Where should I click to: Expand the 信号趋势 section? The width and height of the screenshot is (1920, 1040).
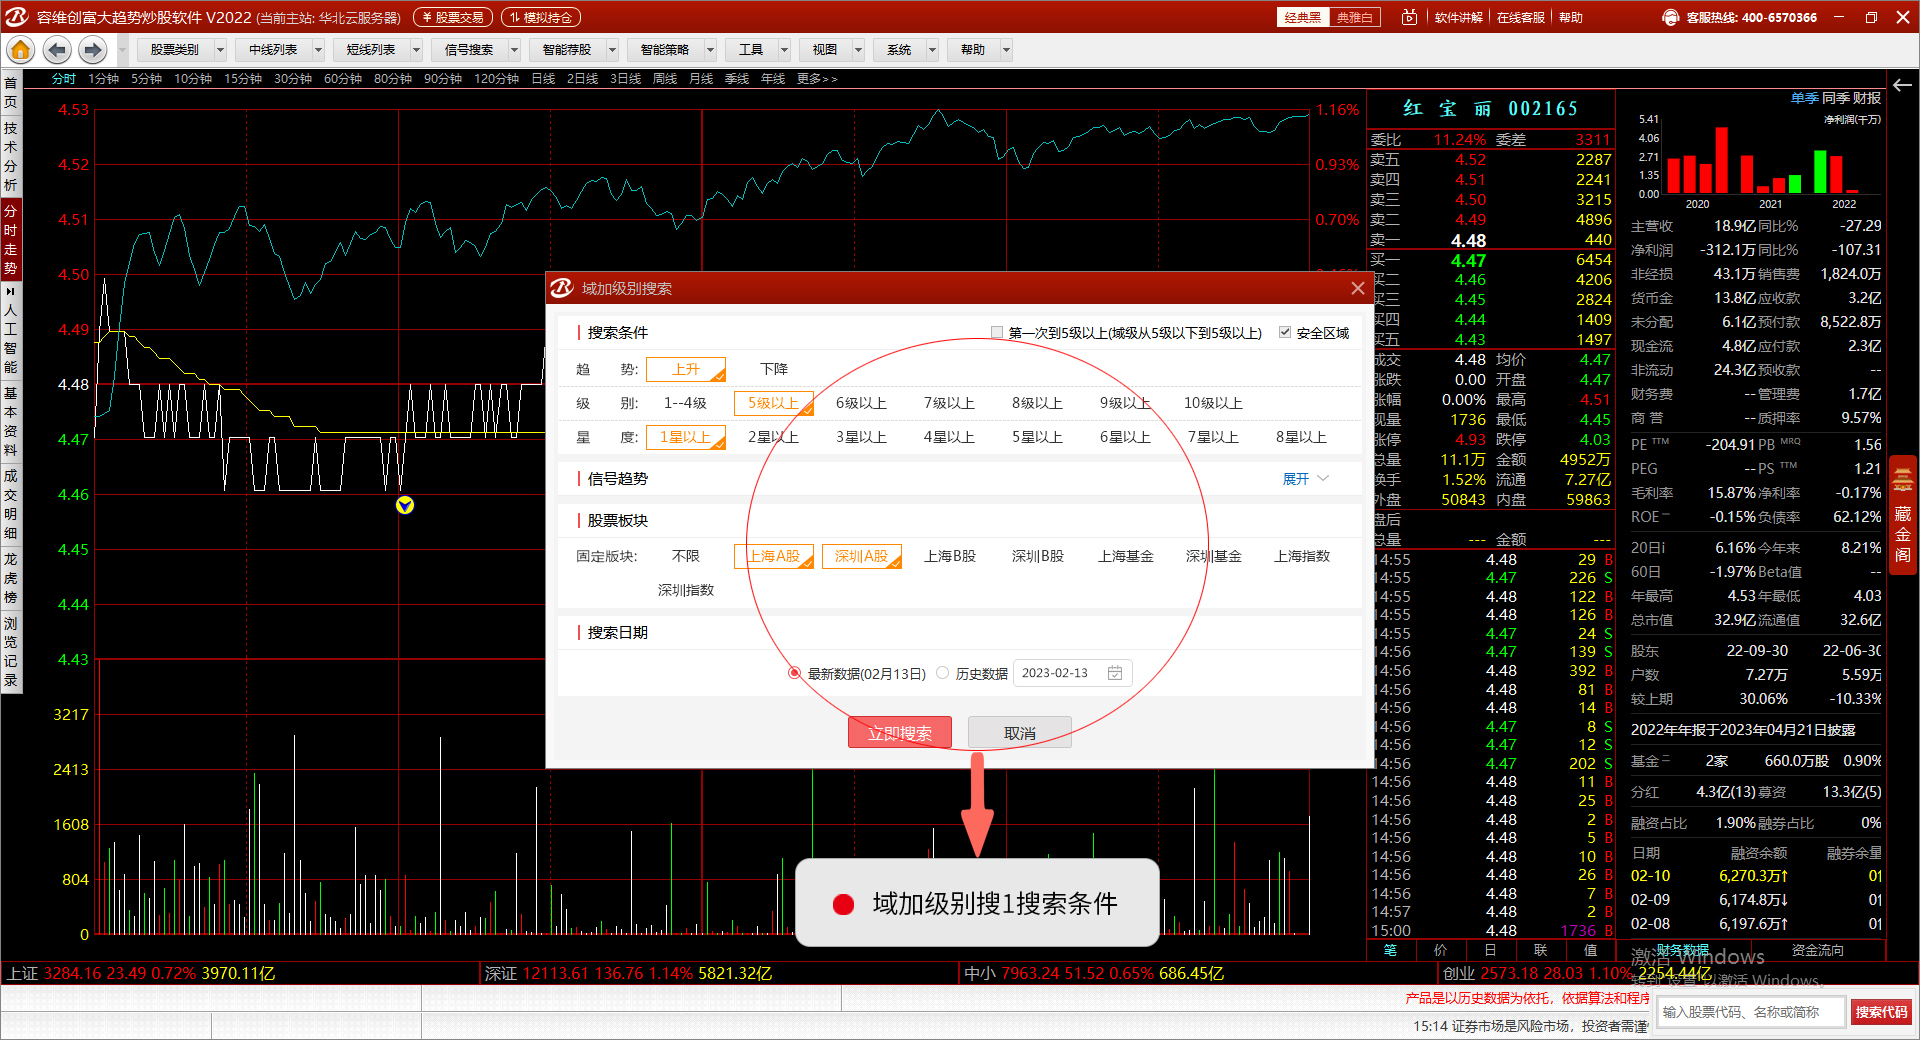(x=1306, y=479)
